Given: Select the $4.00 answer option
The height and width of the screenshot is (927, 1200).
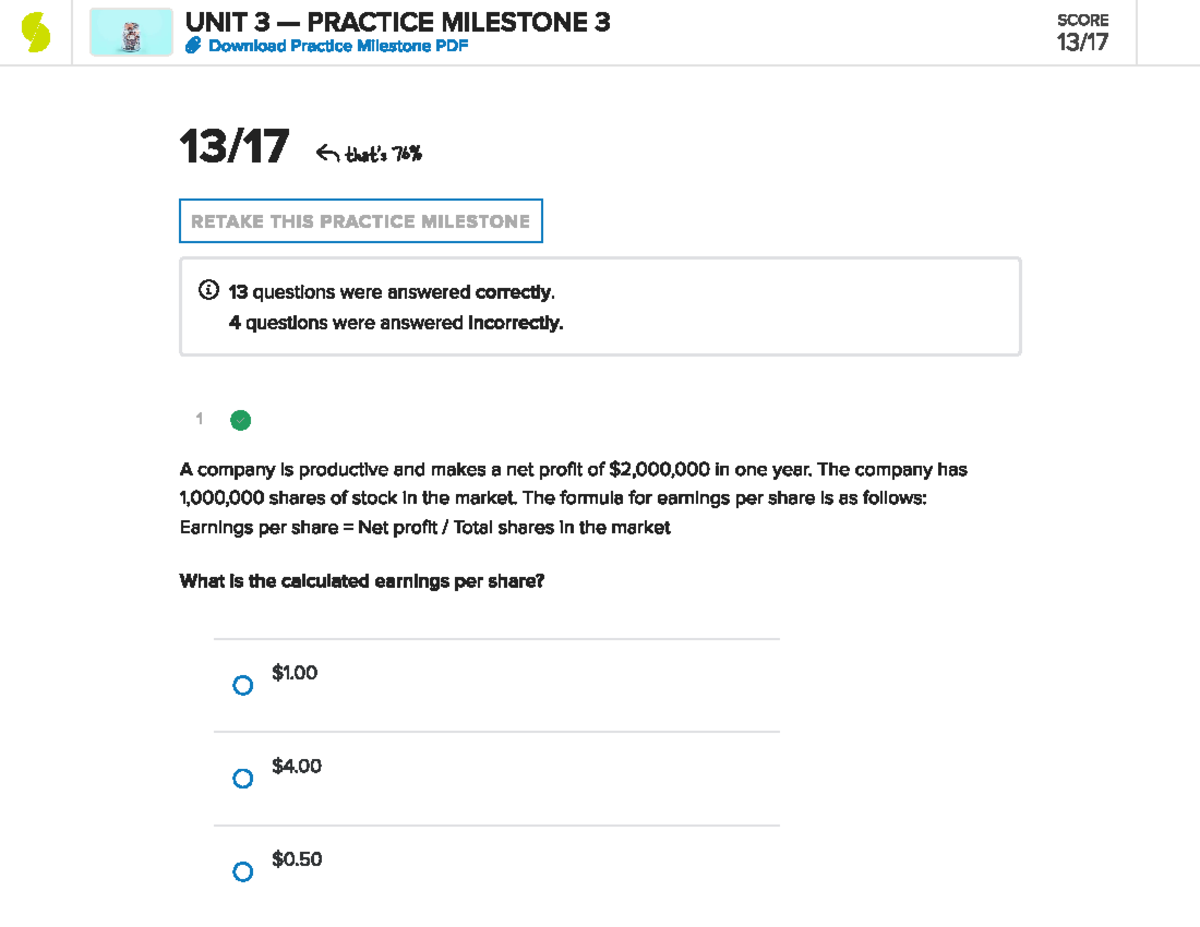Looking at the screenshot, I should click(243, 778).
